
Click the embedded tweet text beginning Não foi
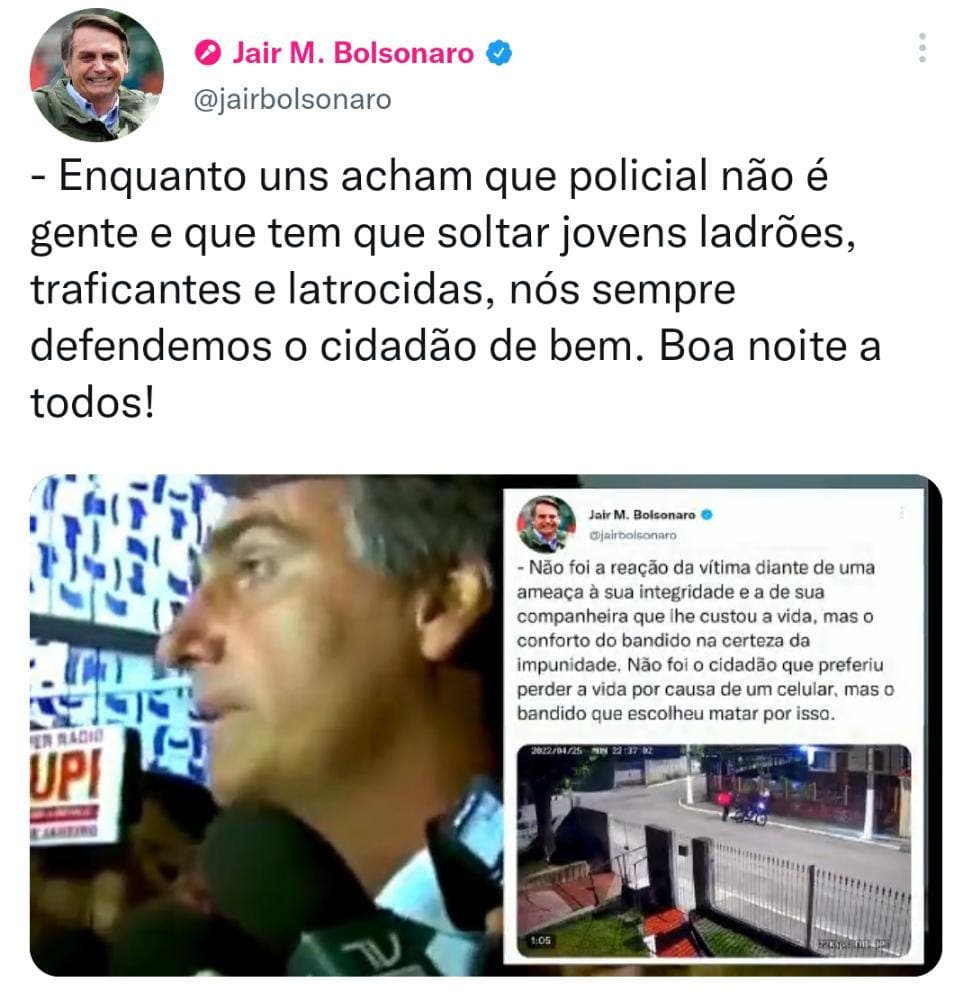pos(705,640)
